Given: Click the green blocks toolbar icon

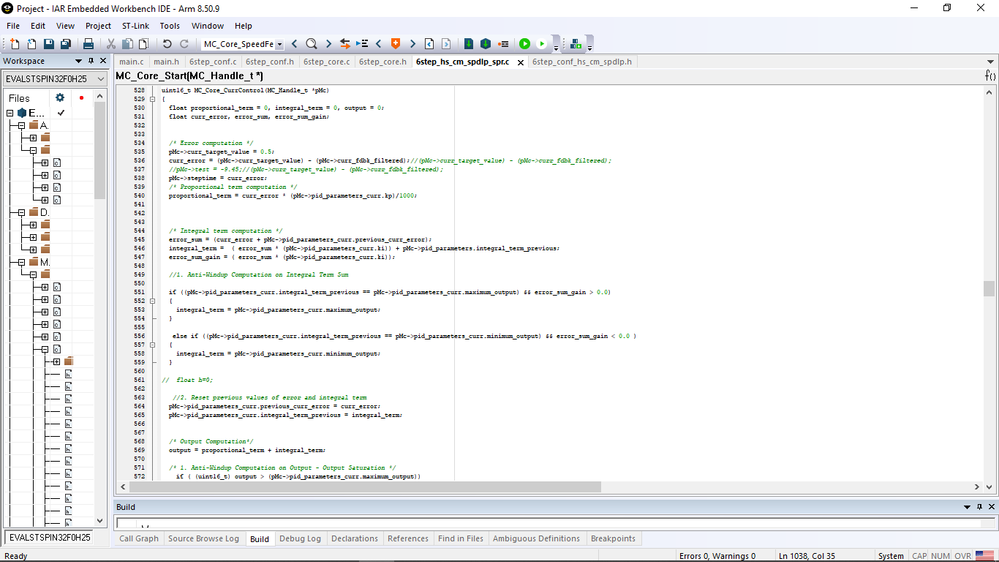Looking at the screenshot, I should pos(576,44).
